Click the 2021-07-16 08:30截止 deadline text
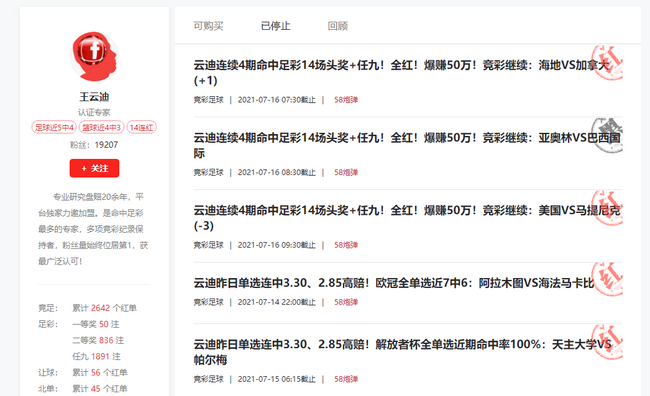This screenshot has height=396, width=650. coord(276,172)
